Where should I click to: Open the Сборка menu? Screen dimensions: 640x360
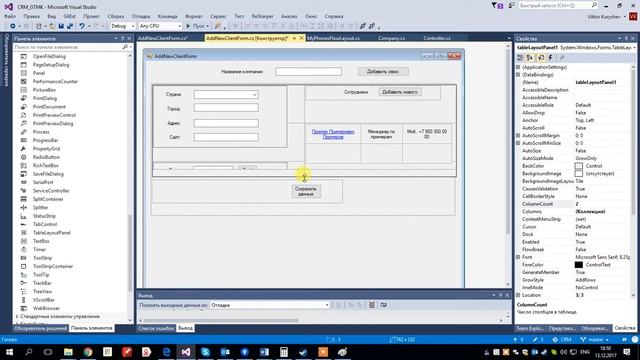[116, 16]
